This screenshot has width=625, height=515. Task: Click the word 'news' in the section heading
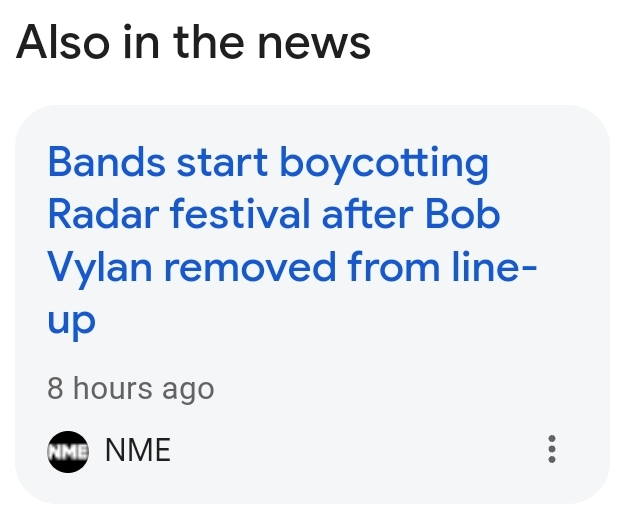(314, 43)
